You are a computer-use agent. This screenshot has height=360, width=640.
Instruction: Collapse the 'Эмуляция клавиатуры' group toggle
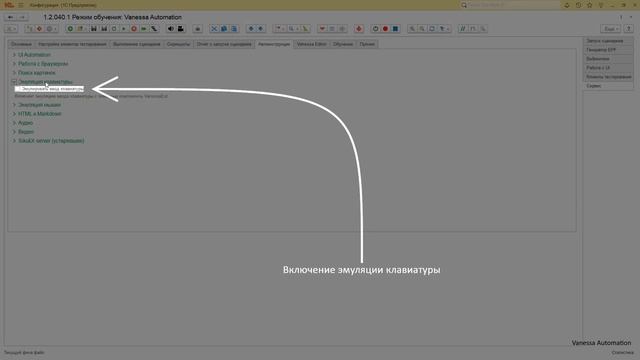(x=14, y=82)
